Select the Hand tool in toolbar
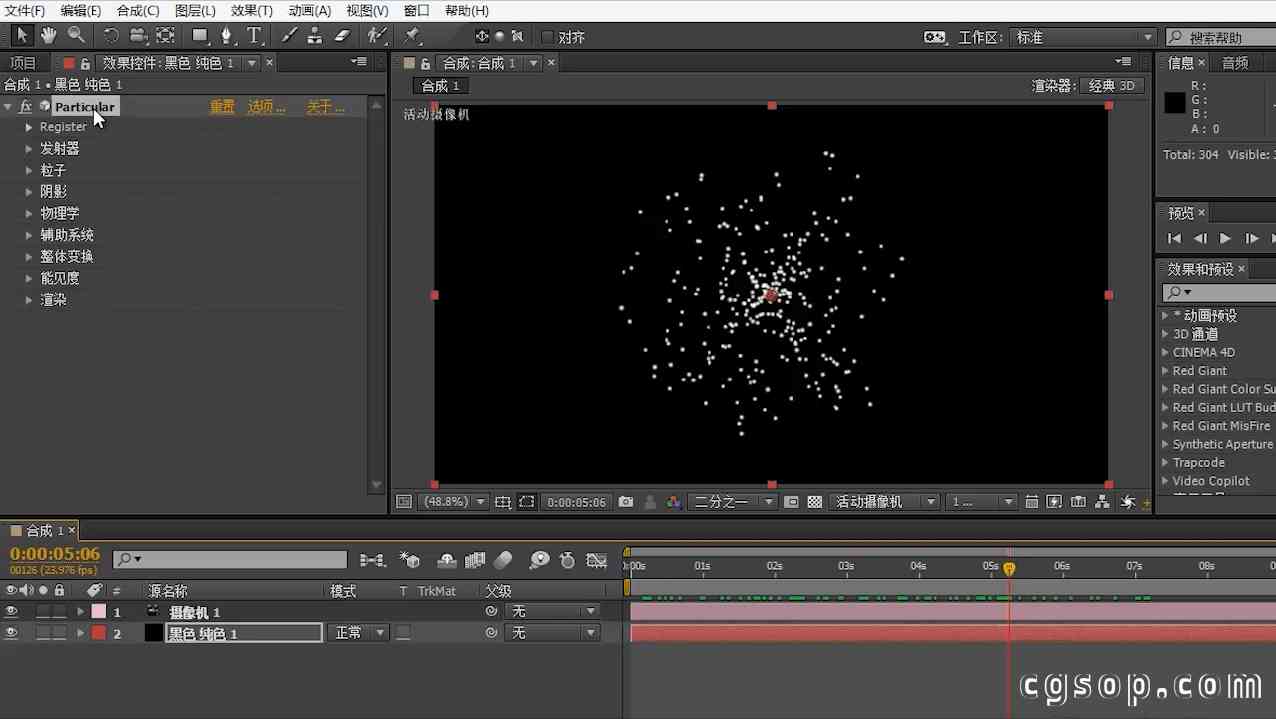Screen dimensions: 1276x719 [48, 36]
